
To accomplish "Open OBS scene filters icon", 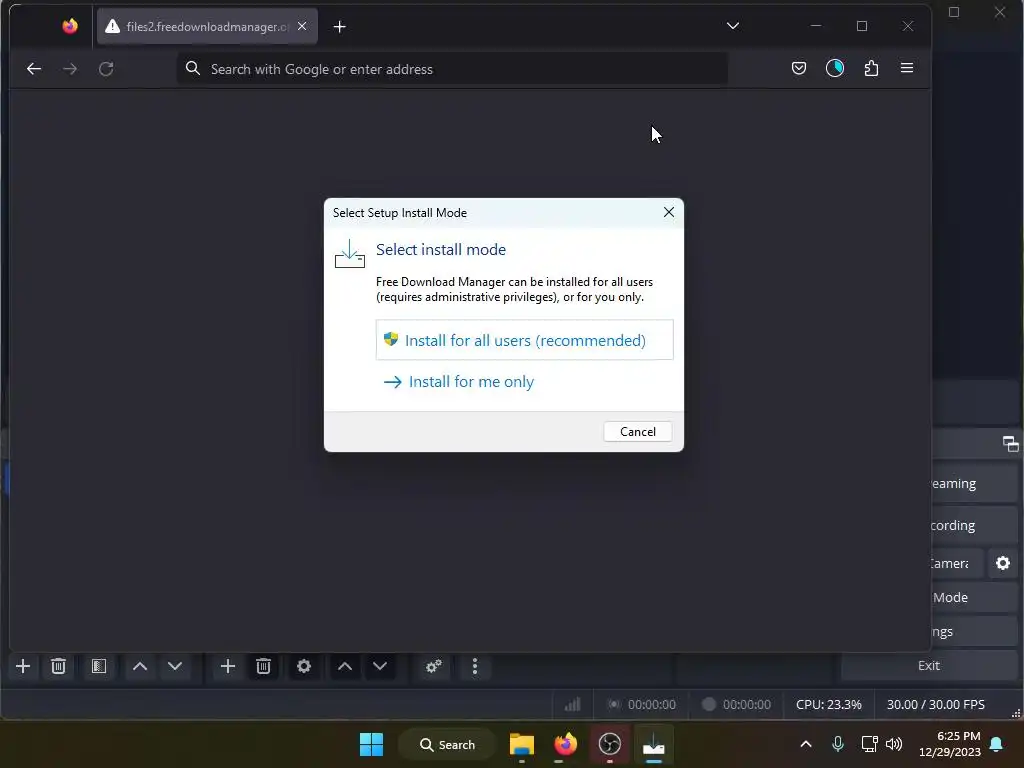I will tap(99, 666).
